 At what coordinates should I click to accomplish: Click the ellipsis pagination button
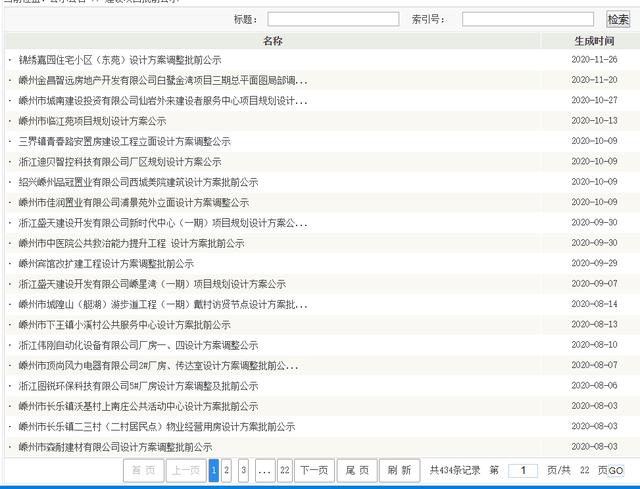tap(264, 470)
